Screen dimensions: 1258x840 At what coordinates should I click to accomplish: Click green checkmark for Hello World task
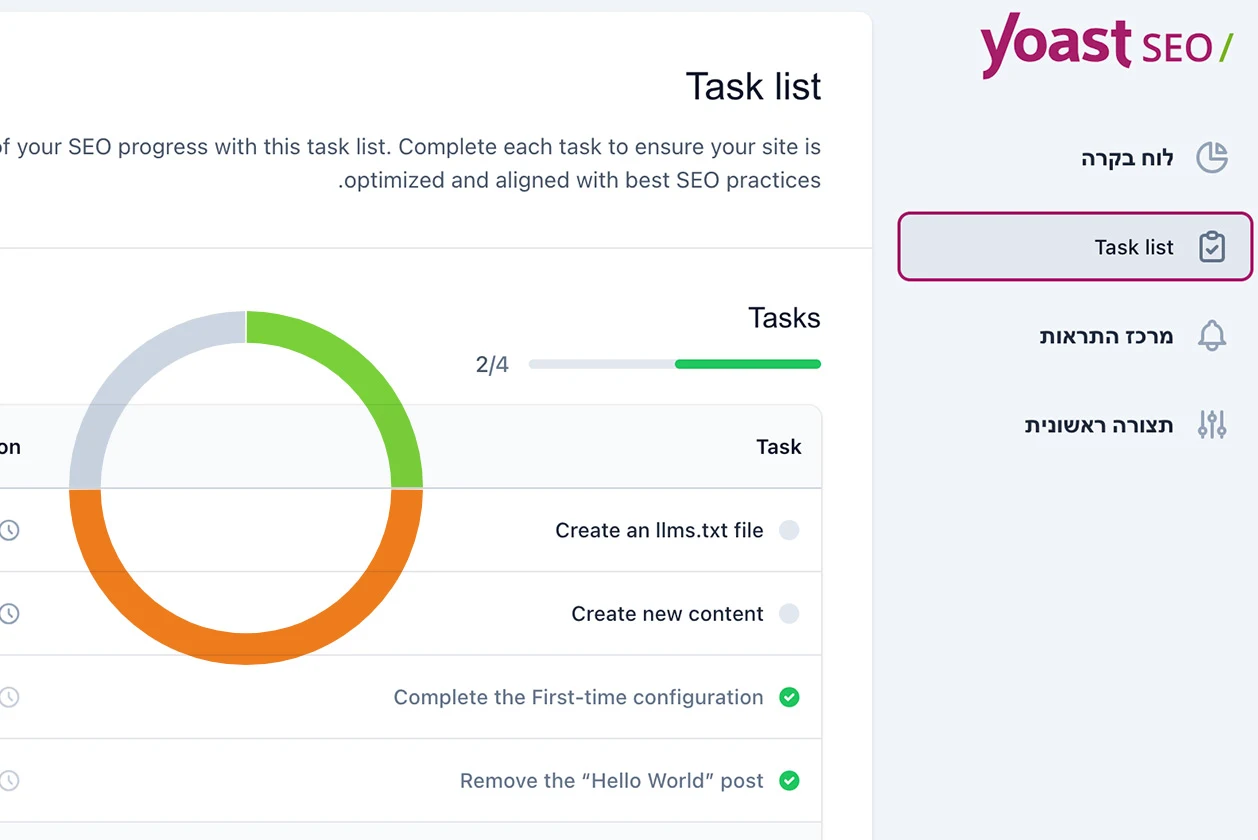[789, 780]
